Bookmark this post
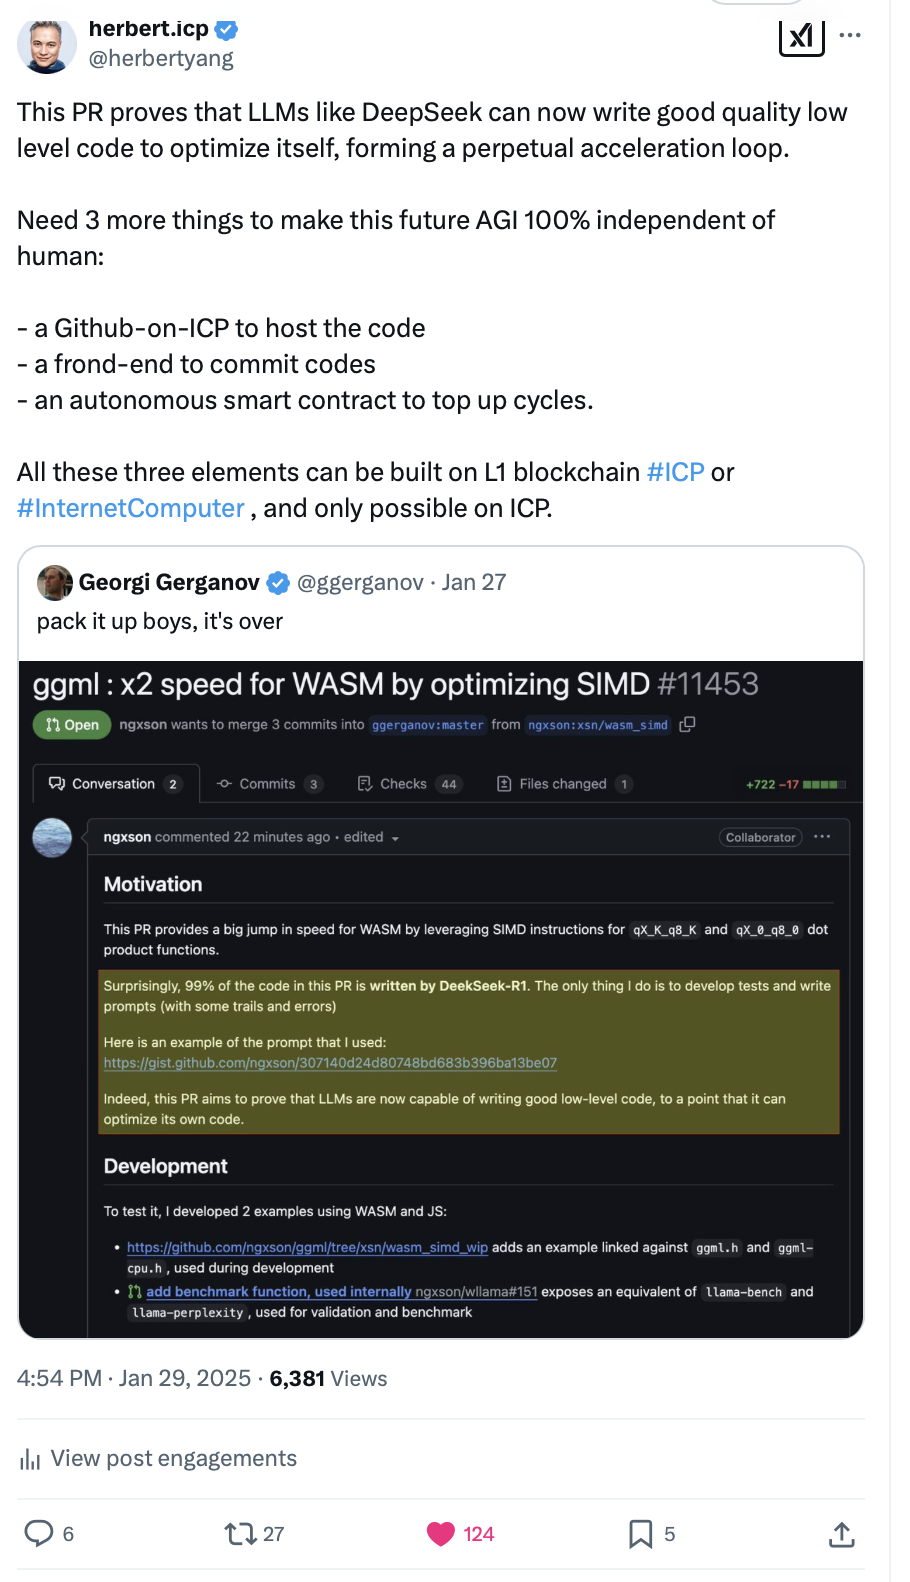This screenshot has height=1582, width=910. (640, 1533)
